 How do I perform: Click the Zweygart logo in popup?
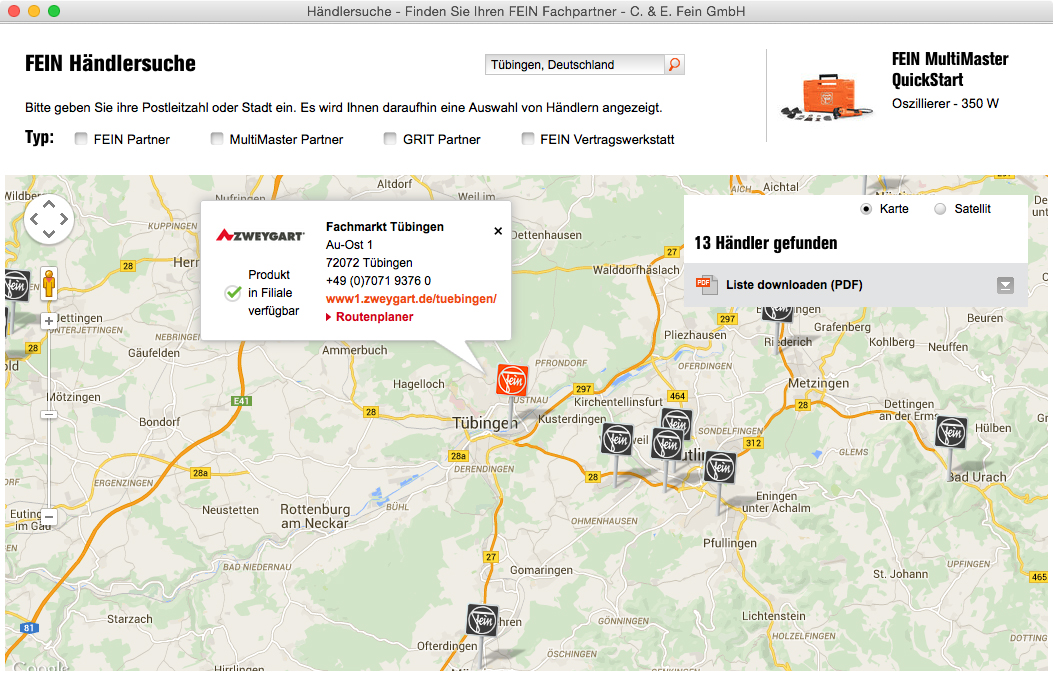pyautogui.click(x=260, y=235)
